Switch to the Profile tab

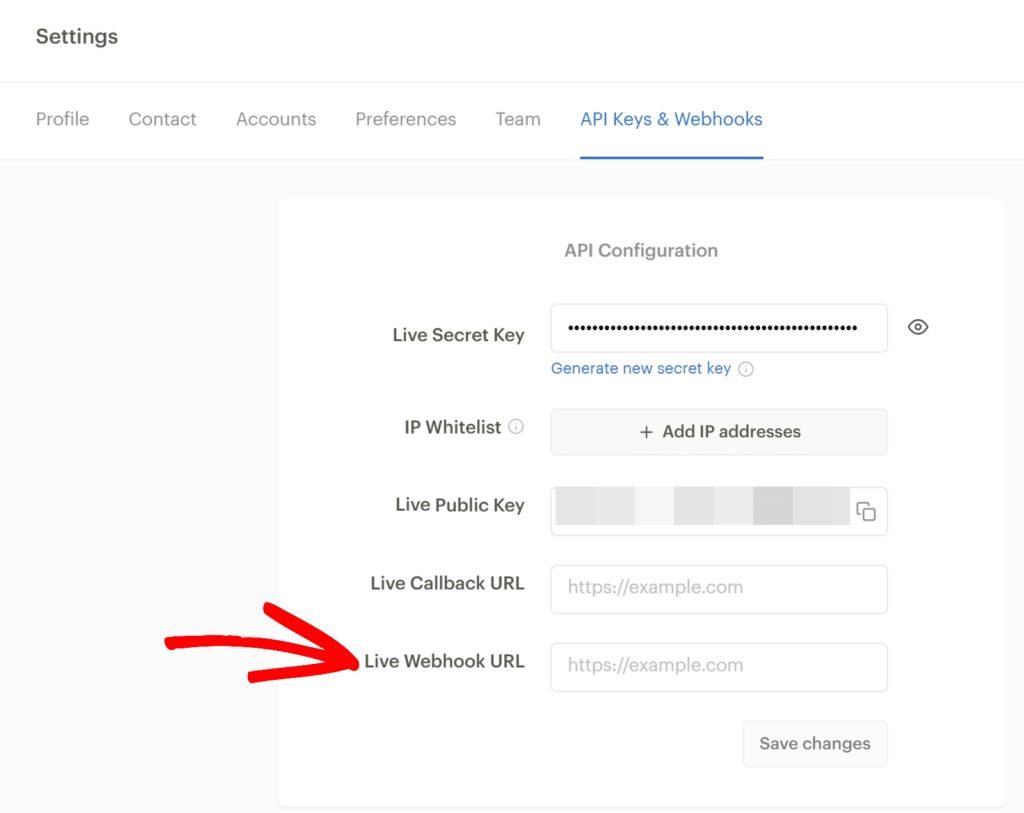pos(63,119)
